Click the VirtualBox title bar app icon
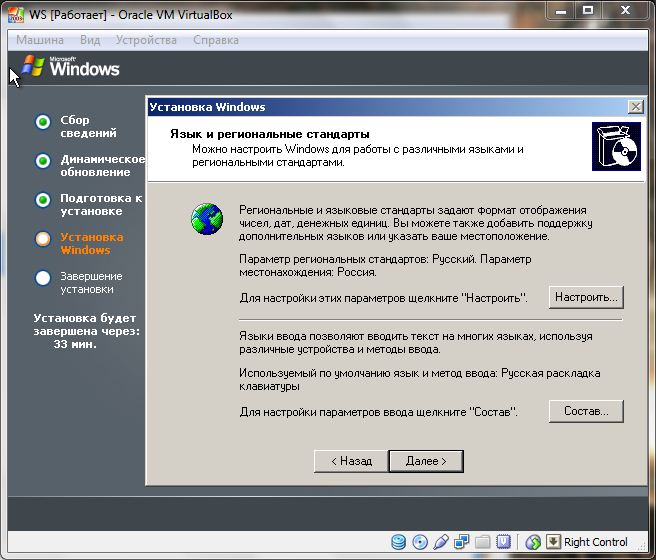Image resolution: width=656 pixels, height=560 pixels. coord(16,15)
